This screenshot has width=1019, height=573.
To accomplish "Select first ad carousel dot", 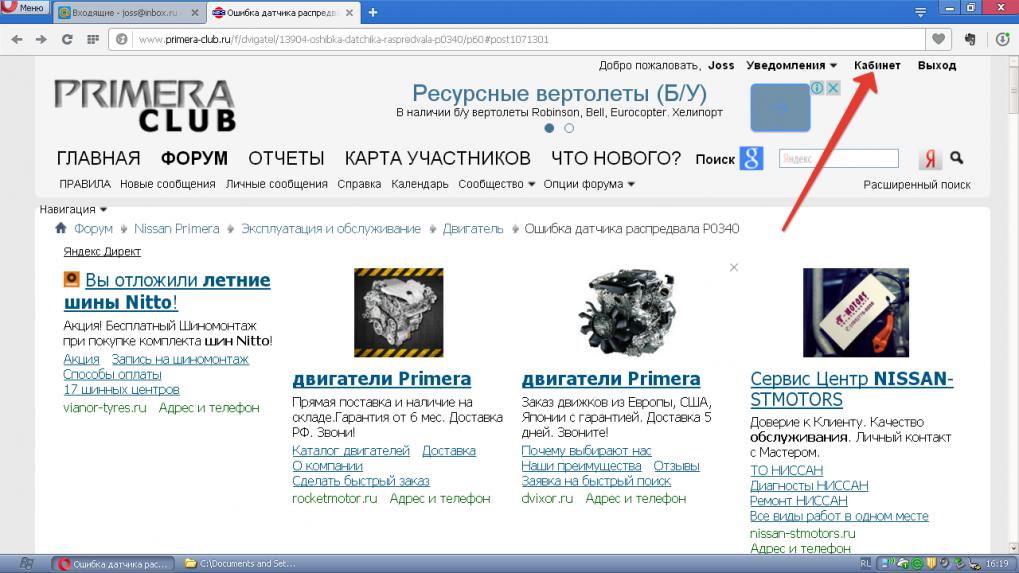I will point(549,128).
